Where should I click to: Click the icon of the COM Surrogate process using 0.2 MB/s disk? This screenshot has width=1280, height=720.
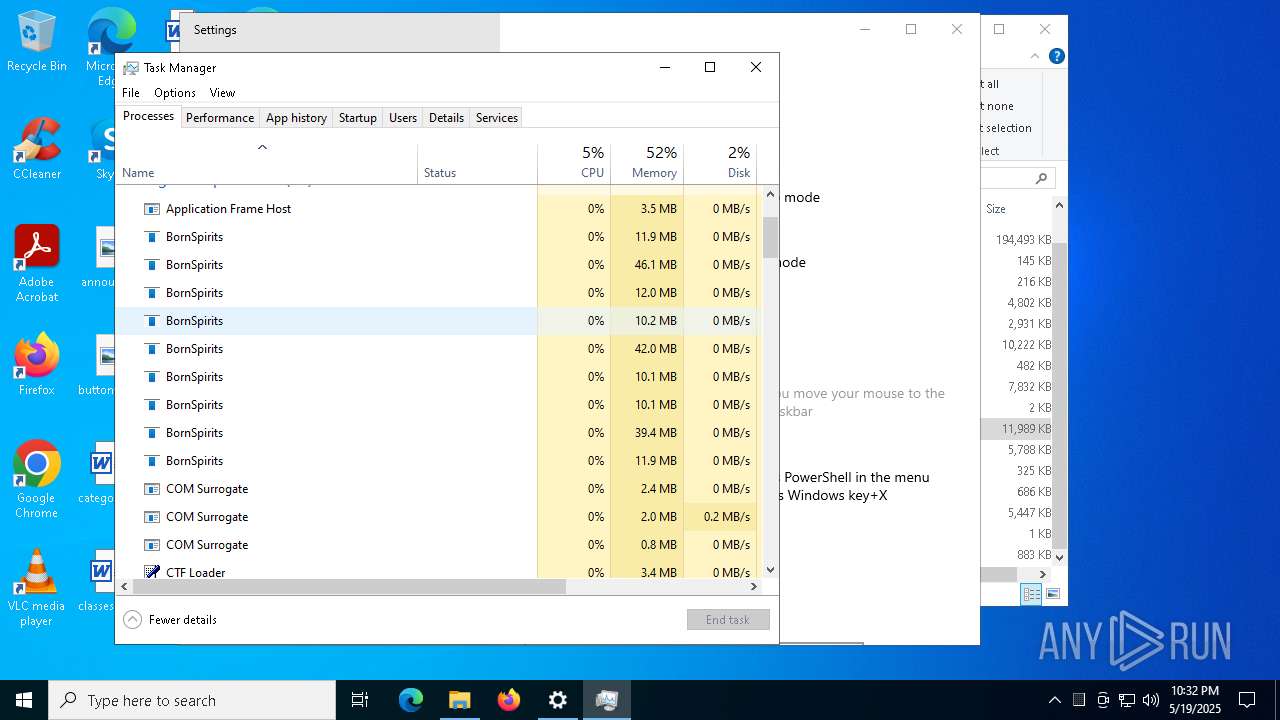[152, 517]
